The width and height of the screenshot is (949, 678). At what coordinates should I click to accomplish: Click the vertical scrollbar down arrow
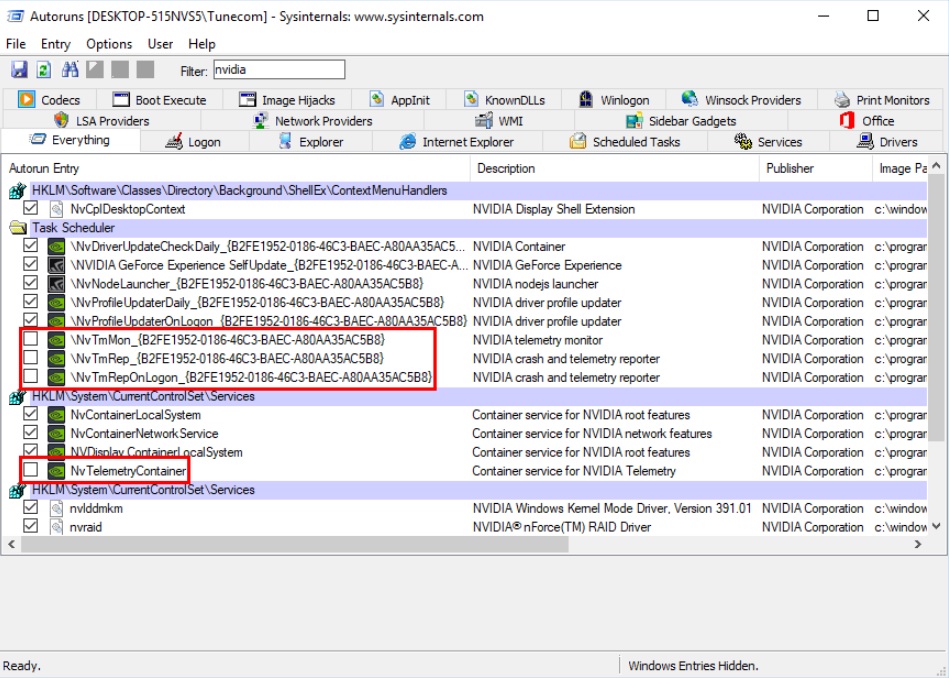(x=936, y=527)
